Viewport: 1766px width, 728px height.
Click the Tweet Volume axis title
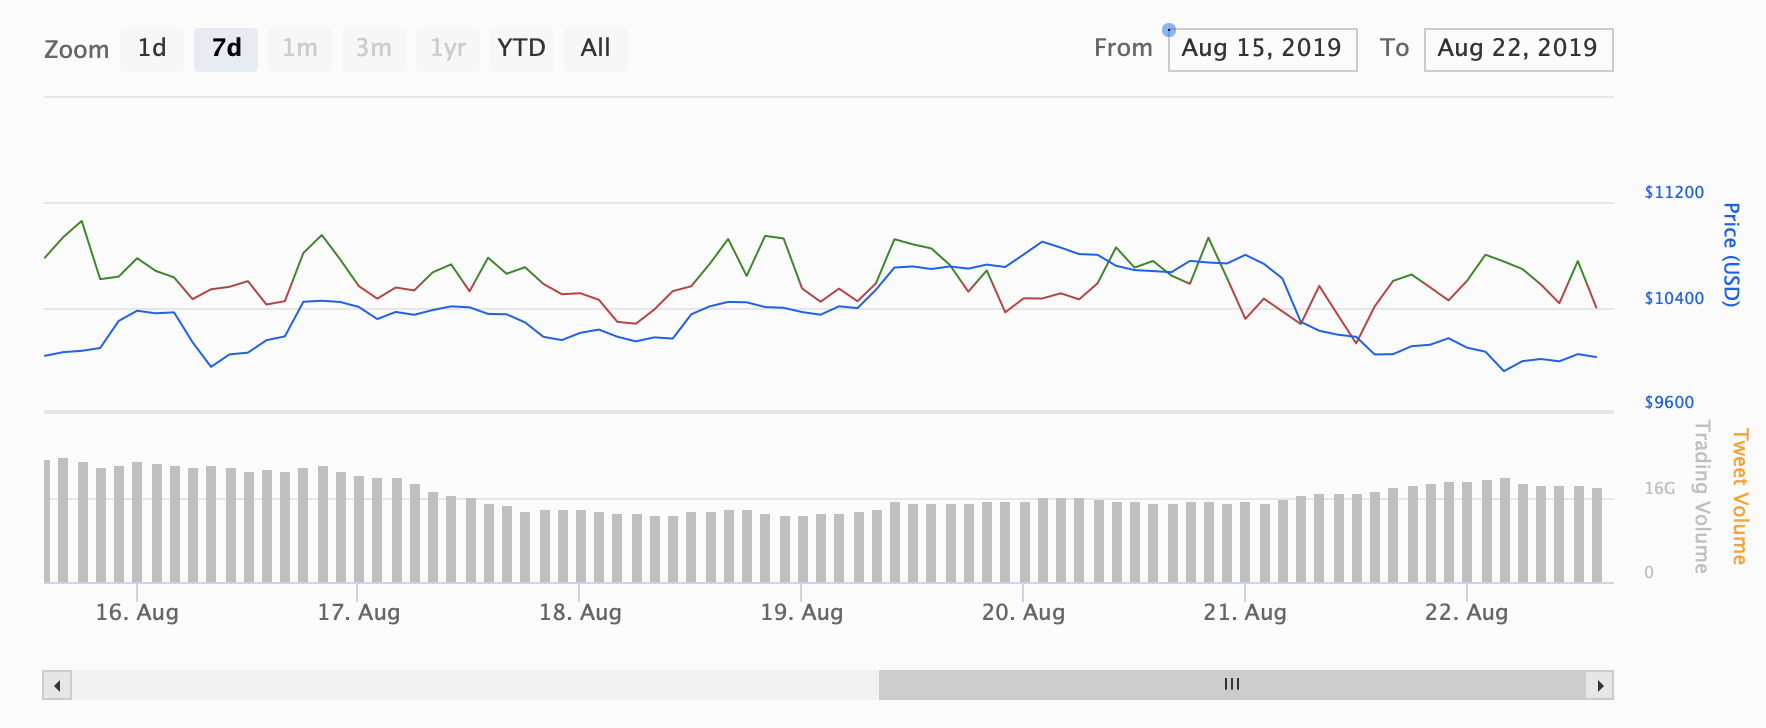point(1740,496)
